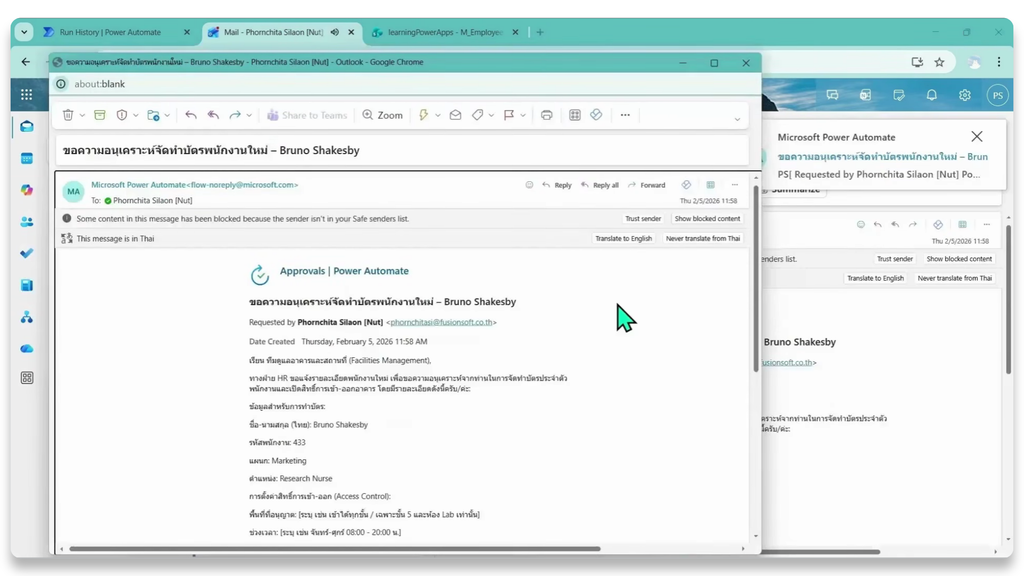Image resolution: width=1024 pixels, height=576 pixels.
Task: Open Calendar from the Outlook left sidebar
Action: tap(27, 158)
